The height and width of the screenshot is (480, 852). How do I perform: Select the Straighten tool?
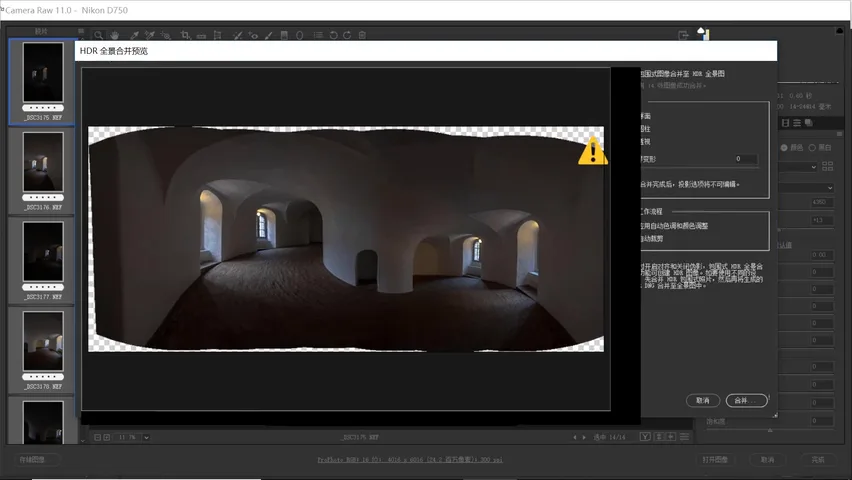[x=201, y=35]
